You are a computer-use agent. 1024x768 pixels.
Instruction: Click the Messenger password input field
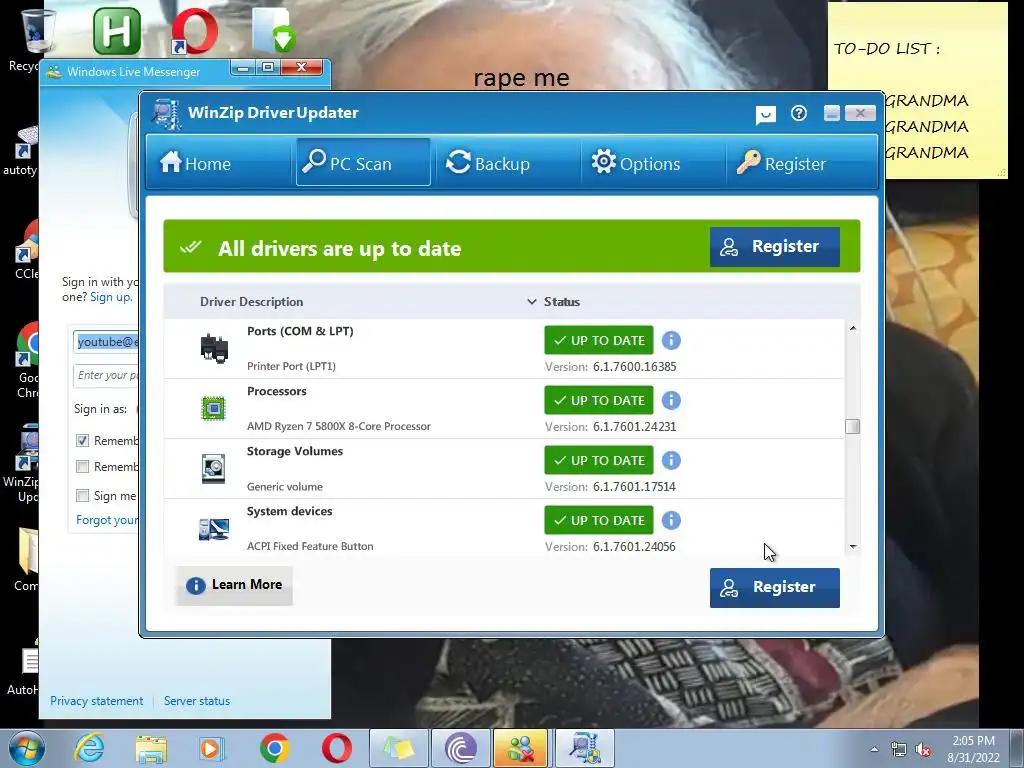click(106, 376)
